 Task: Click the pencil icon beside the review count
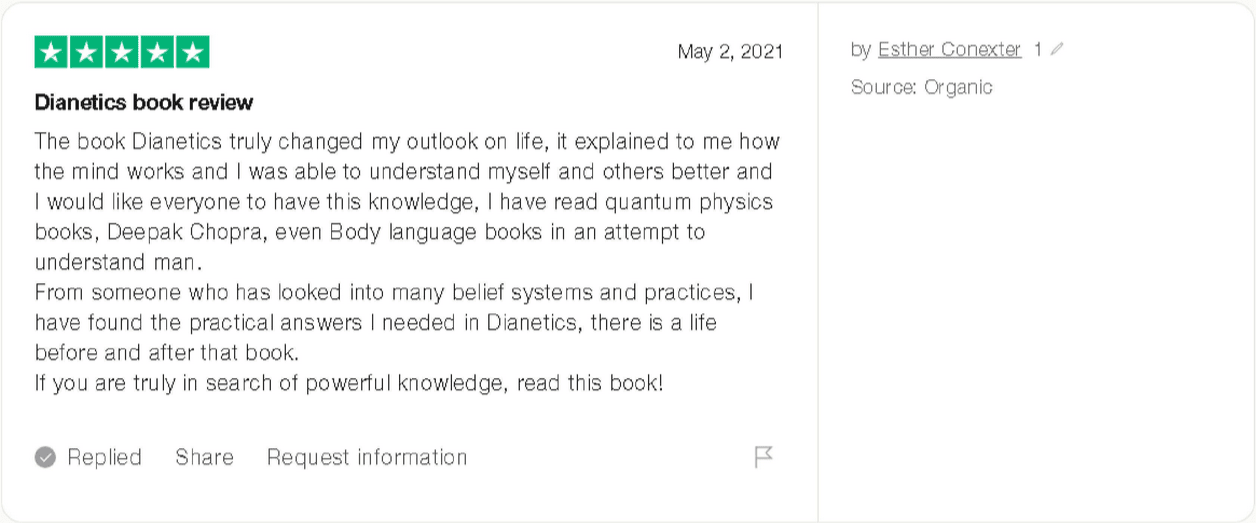[1057, 49]
